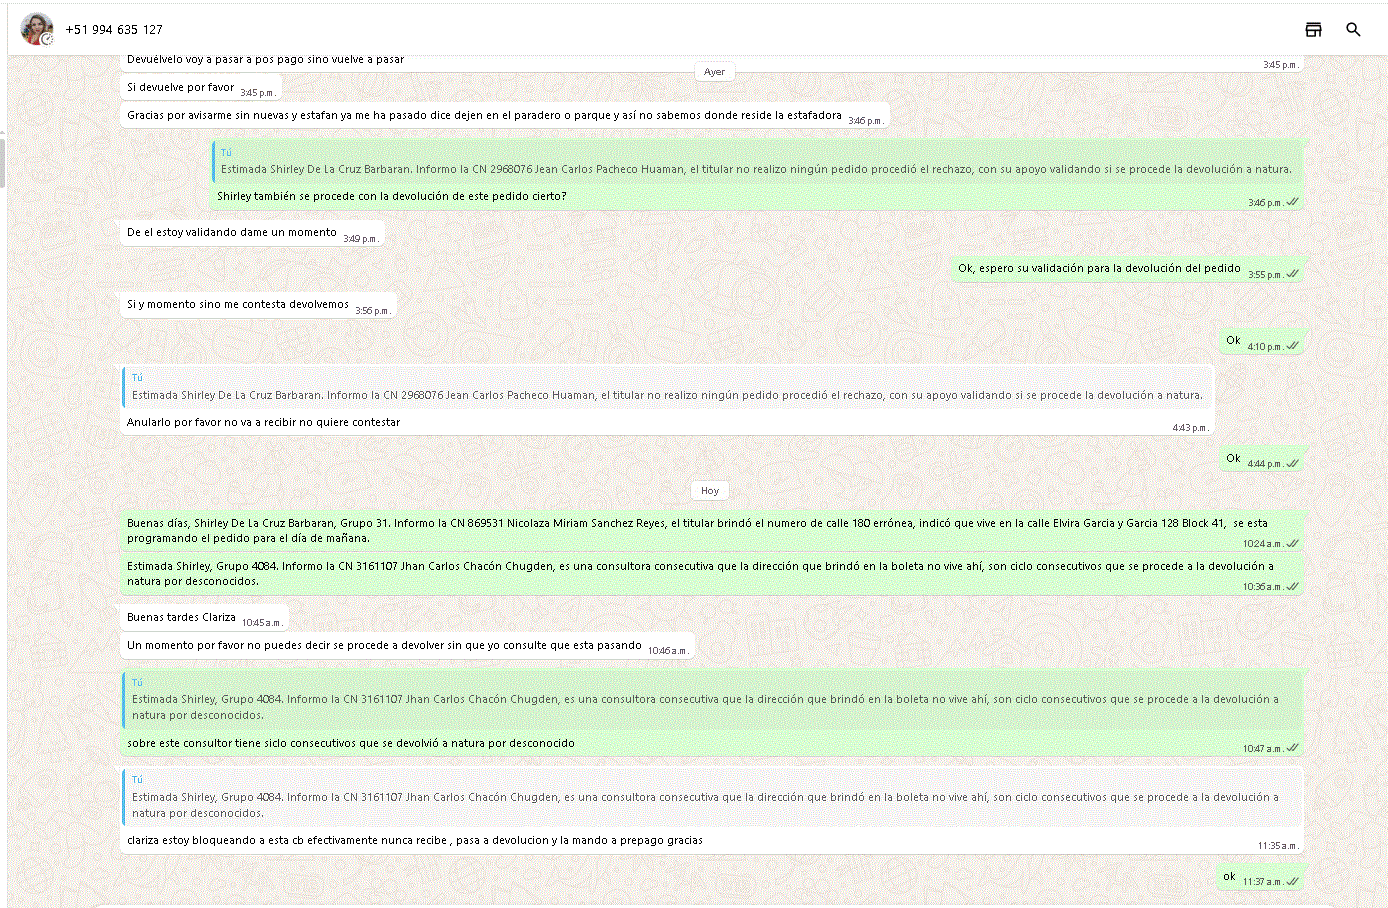Click the "Ayer" date chip
This screenshot has width=1388, height=908.
click(x=714, y=72)
